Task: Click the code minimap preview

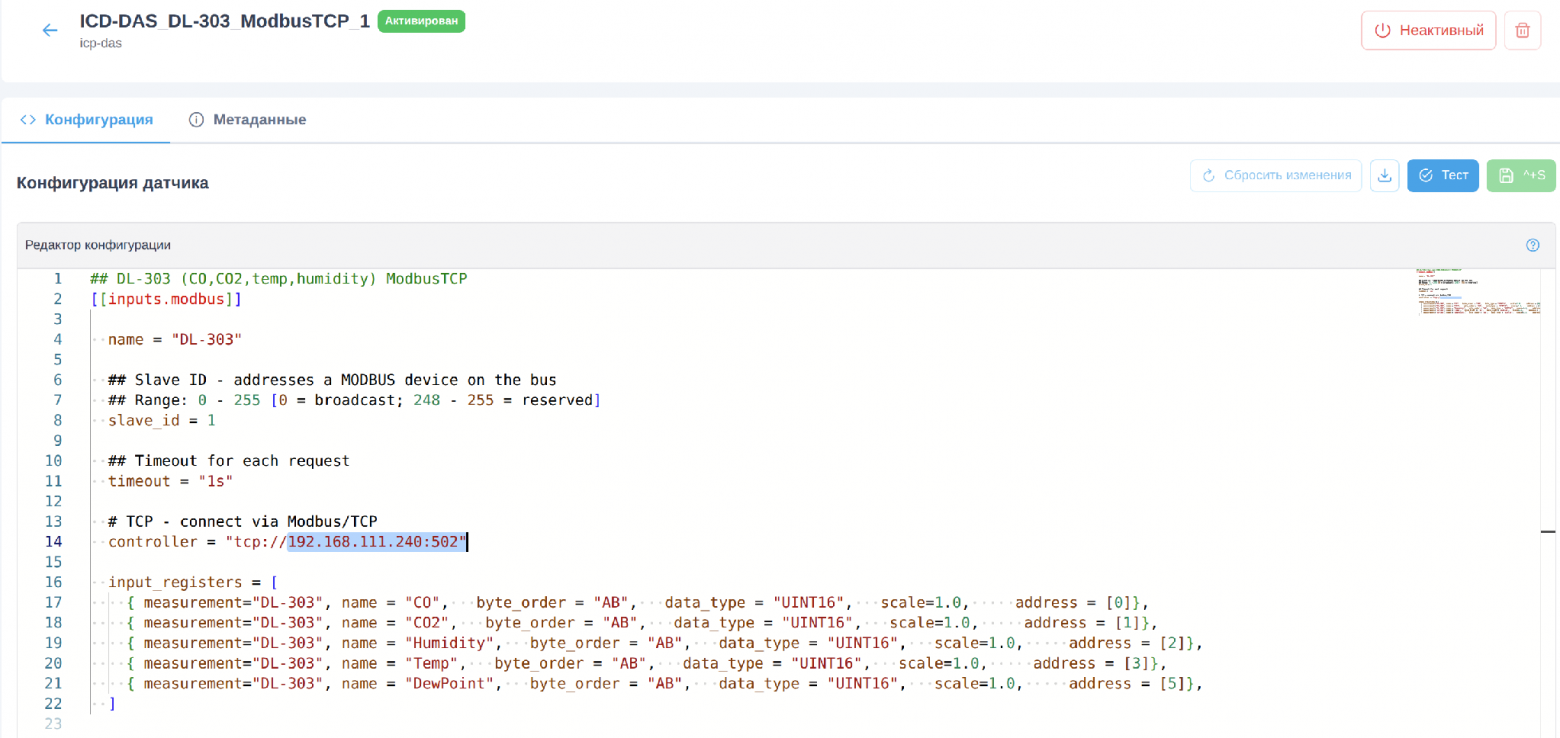Action: point(1477,292)
